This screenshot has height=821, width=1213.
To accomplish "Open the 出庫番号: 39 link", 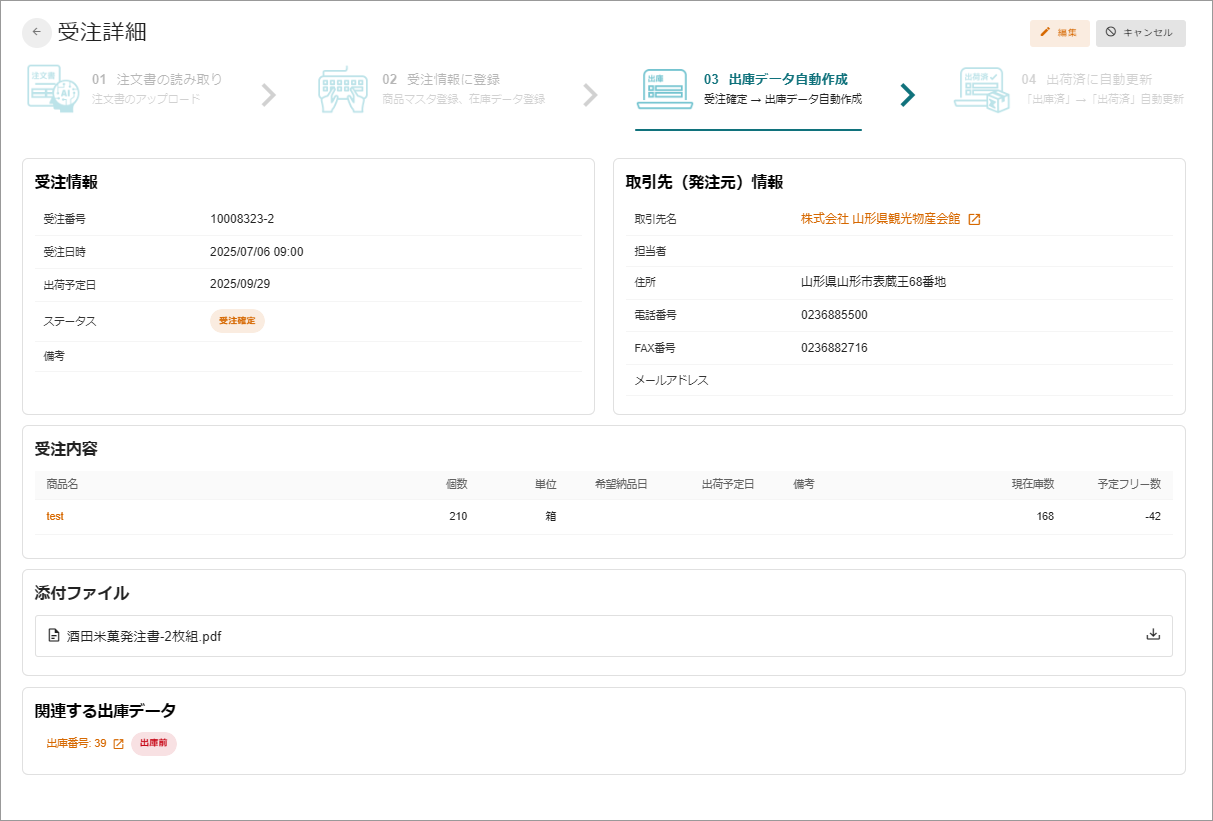I will 76,744.
